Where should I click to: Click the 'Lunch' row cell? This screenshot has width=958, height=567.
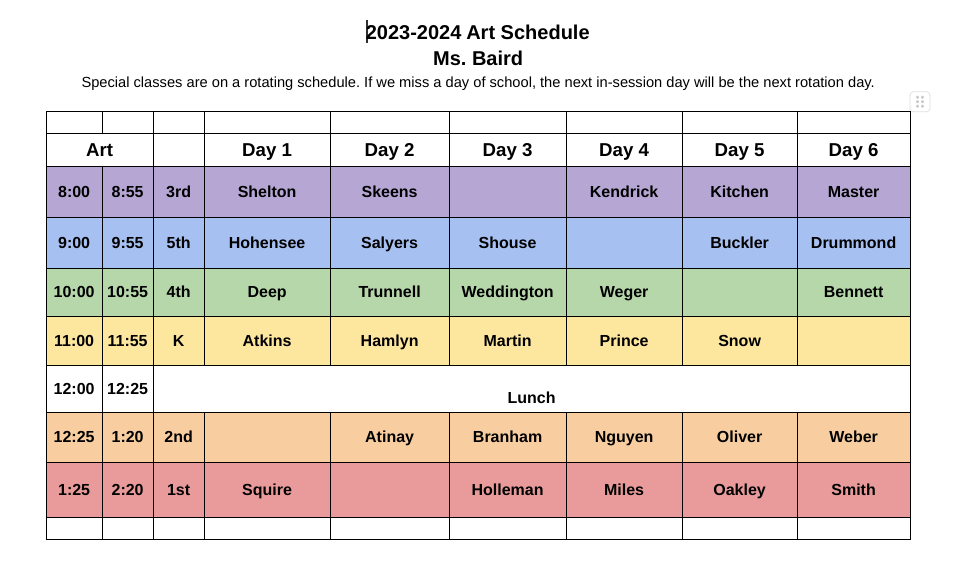click(x=531, y=397)
